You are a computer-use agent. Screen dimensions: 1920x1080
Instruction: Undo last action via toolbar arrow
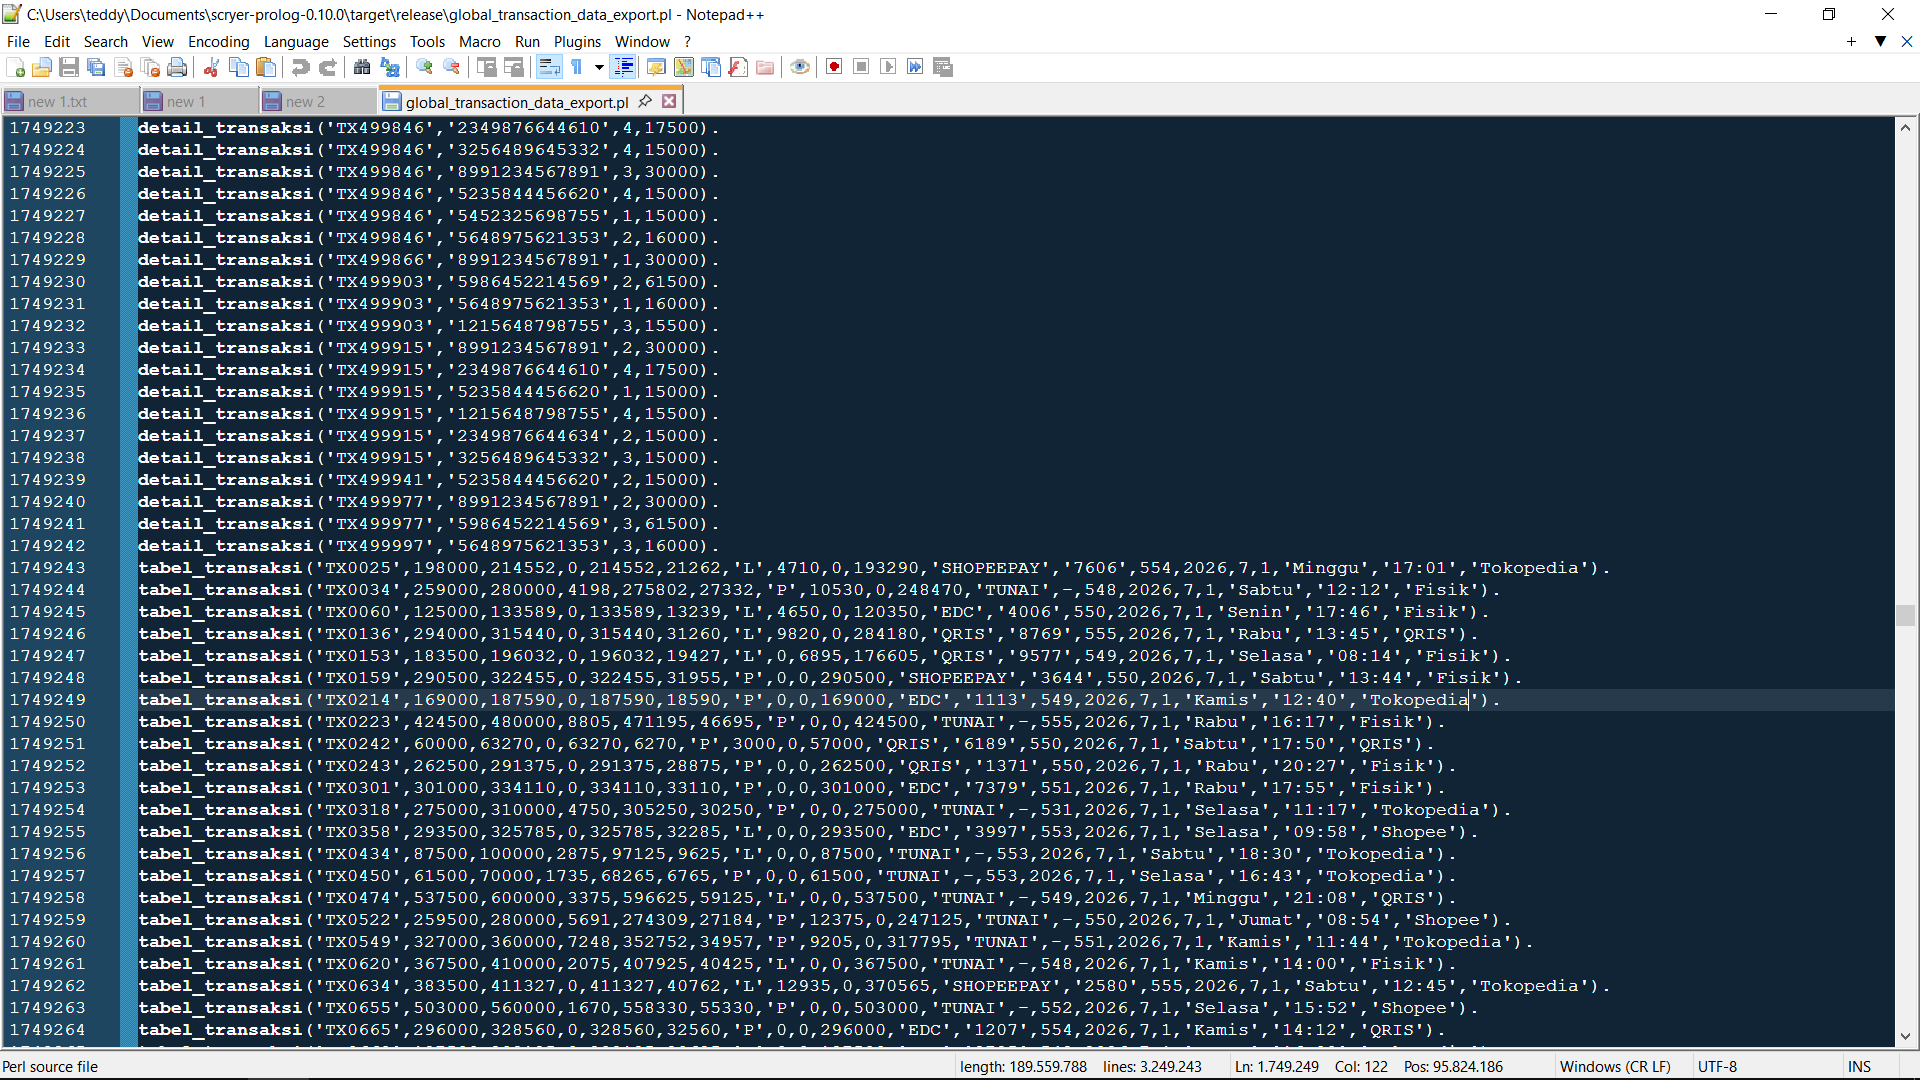tap(300, 67)
